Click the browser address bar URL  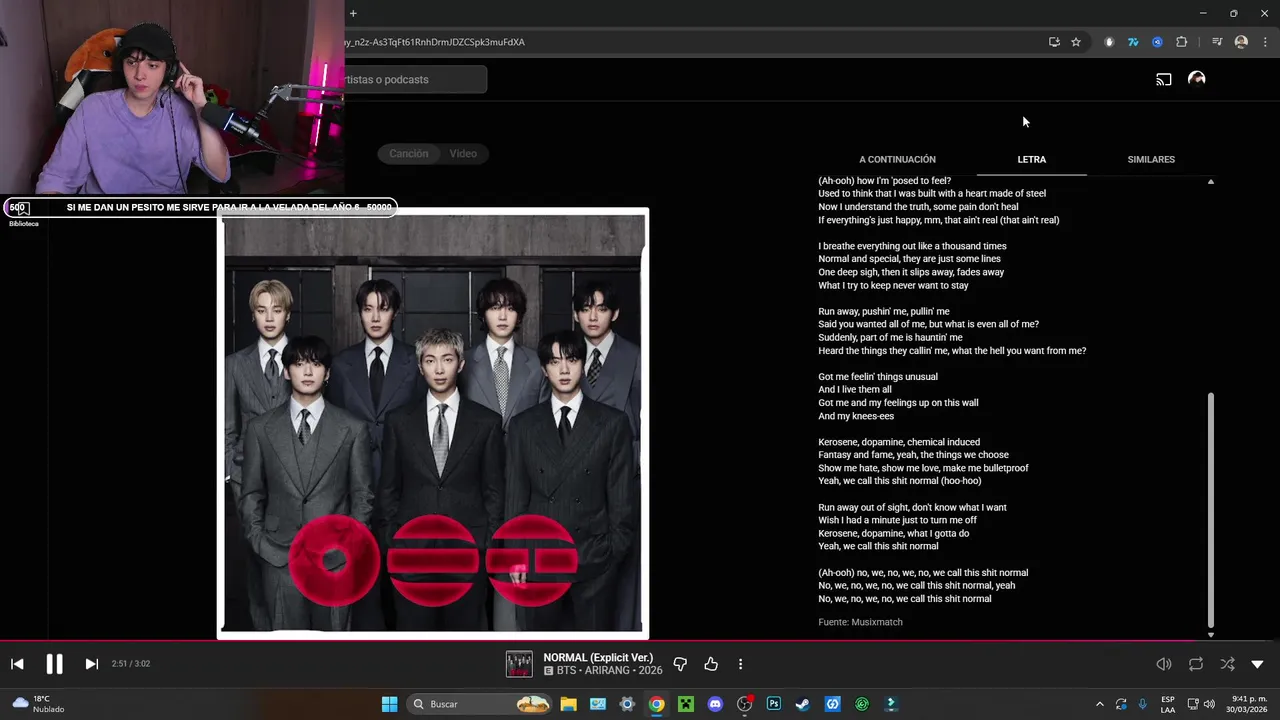434,42
